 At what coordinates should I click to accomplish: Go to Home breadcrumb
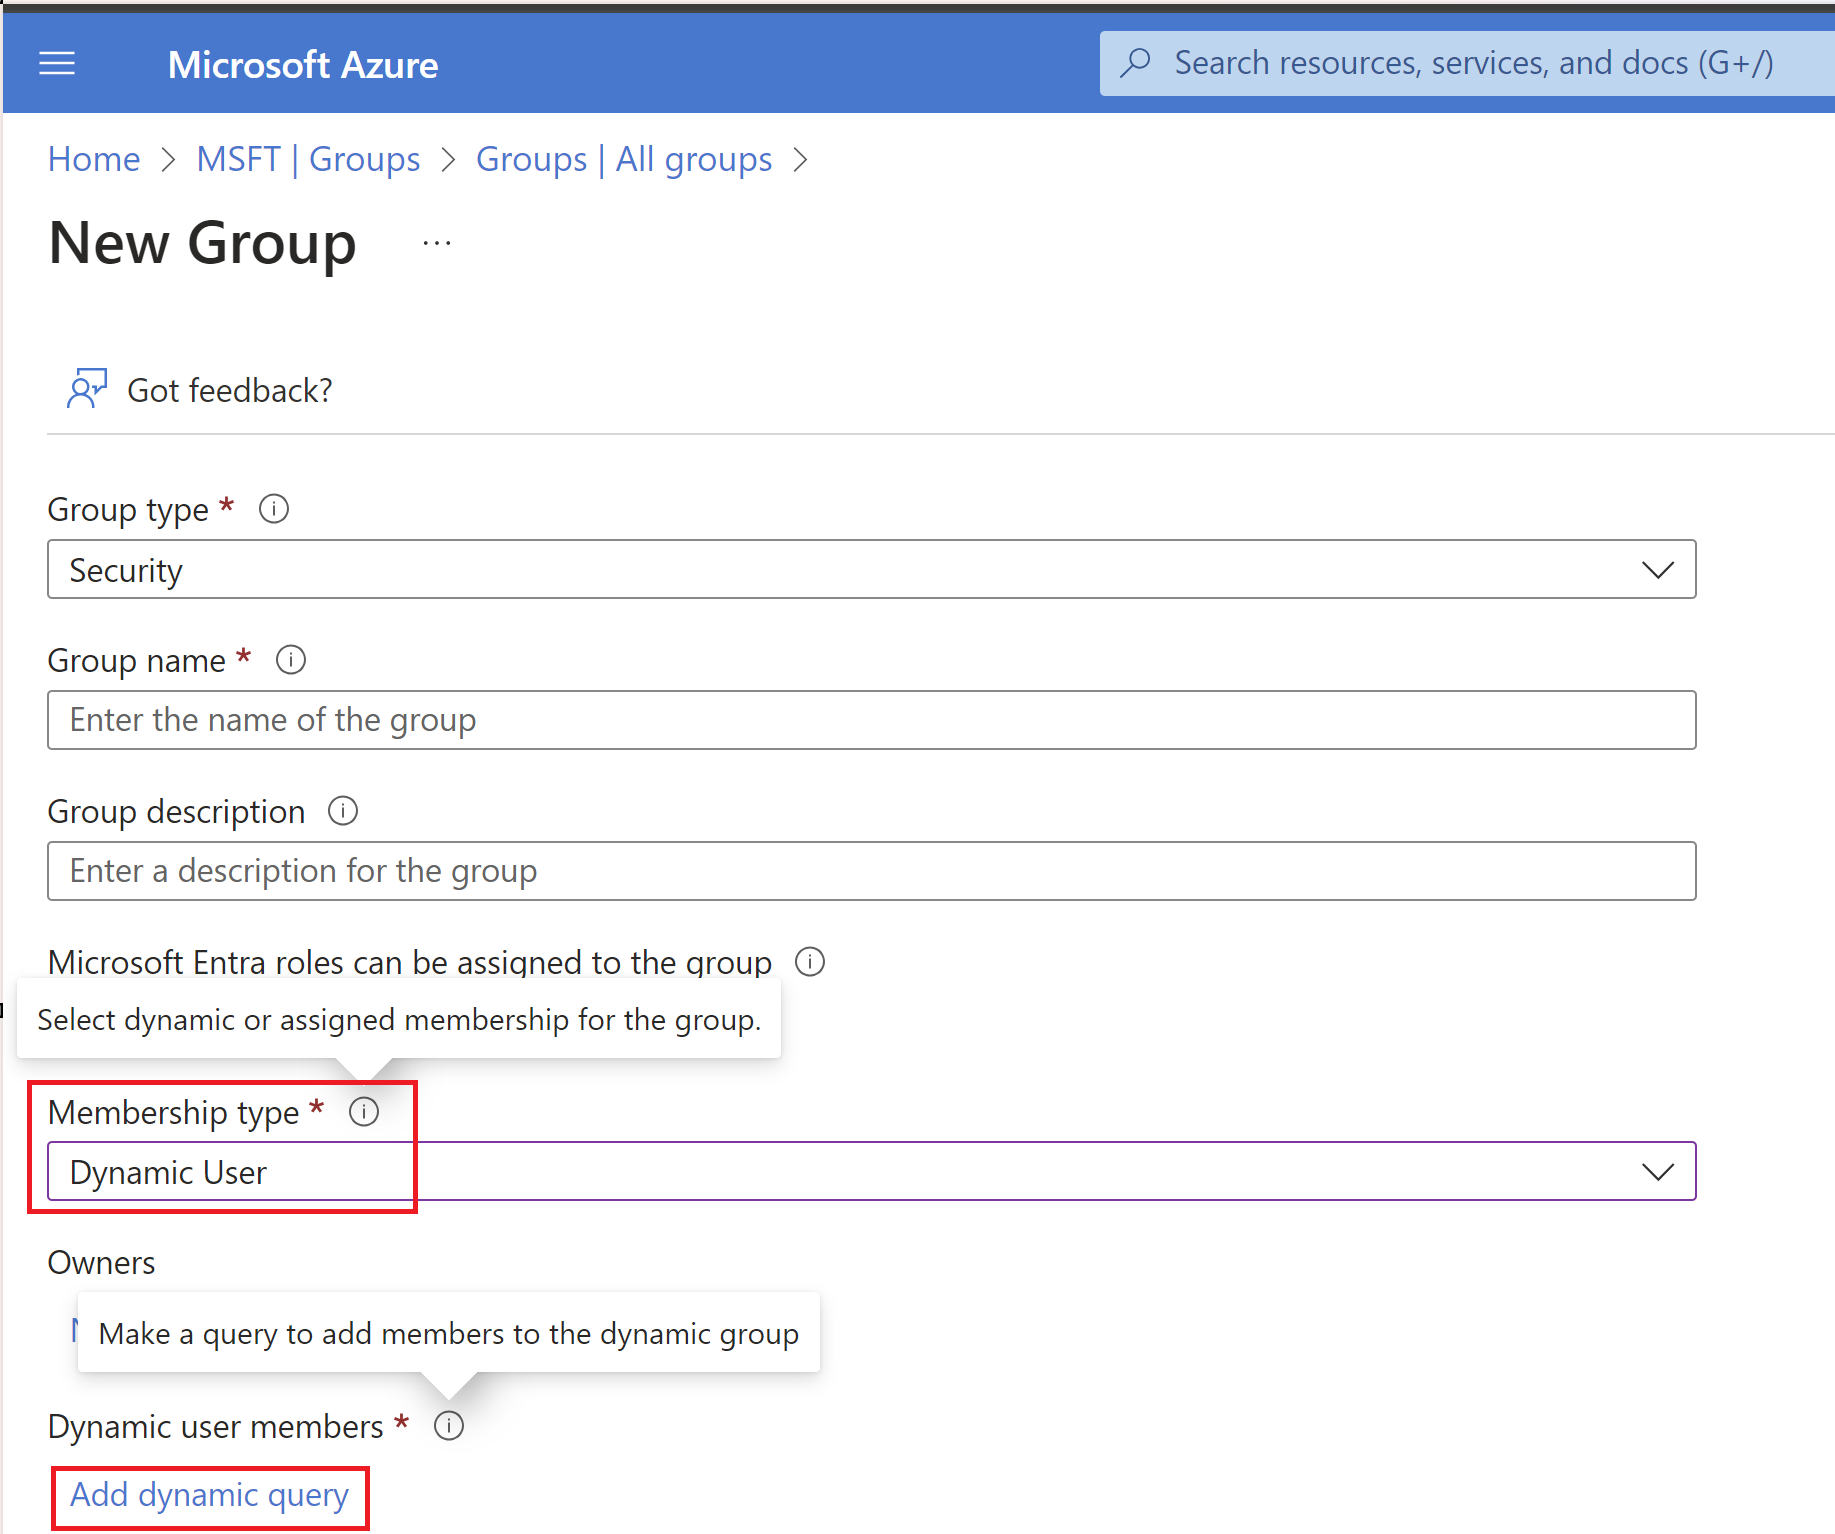click(94, 159)
